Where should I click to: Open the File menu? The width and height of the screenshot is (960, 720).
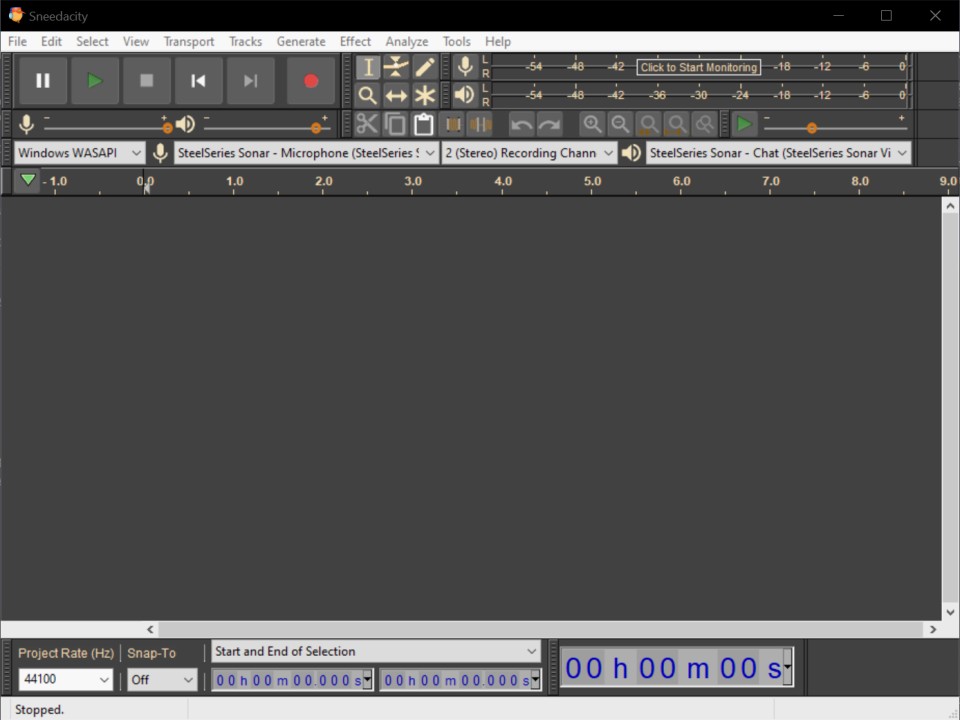[17, 42]
